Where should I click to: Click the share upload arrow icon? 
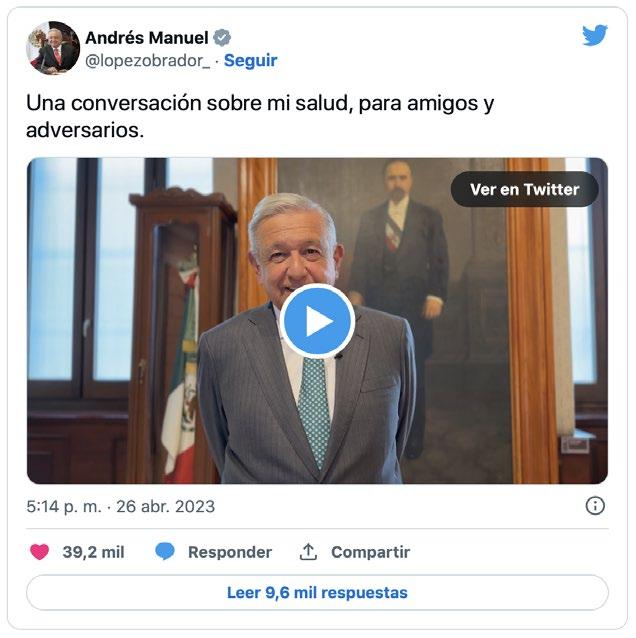click(x=308, y=552)
